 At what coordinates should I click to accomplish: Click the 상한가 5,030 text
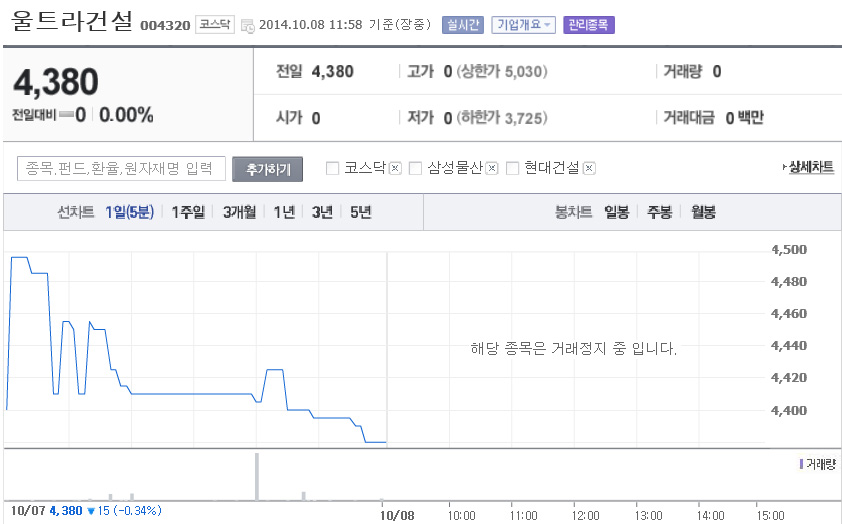(502, 71)
